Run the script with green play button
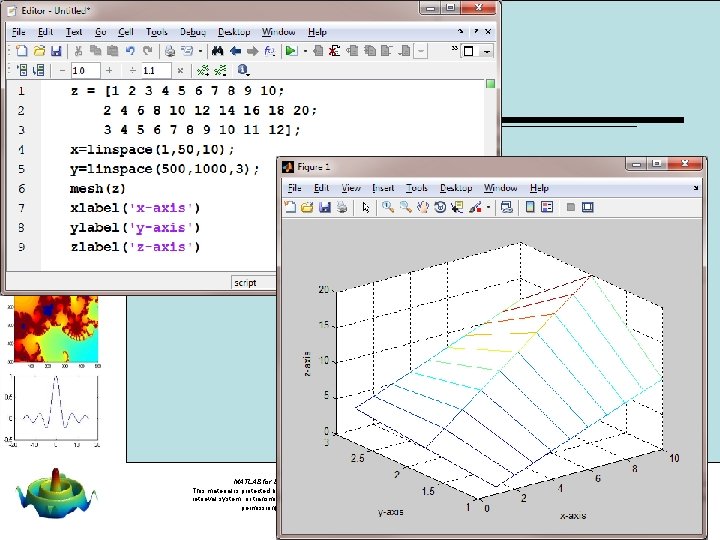The image size is (720, 540). 291,51
